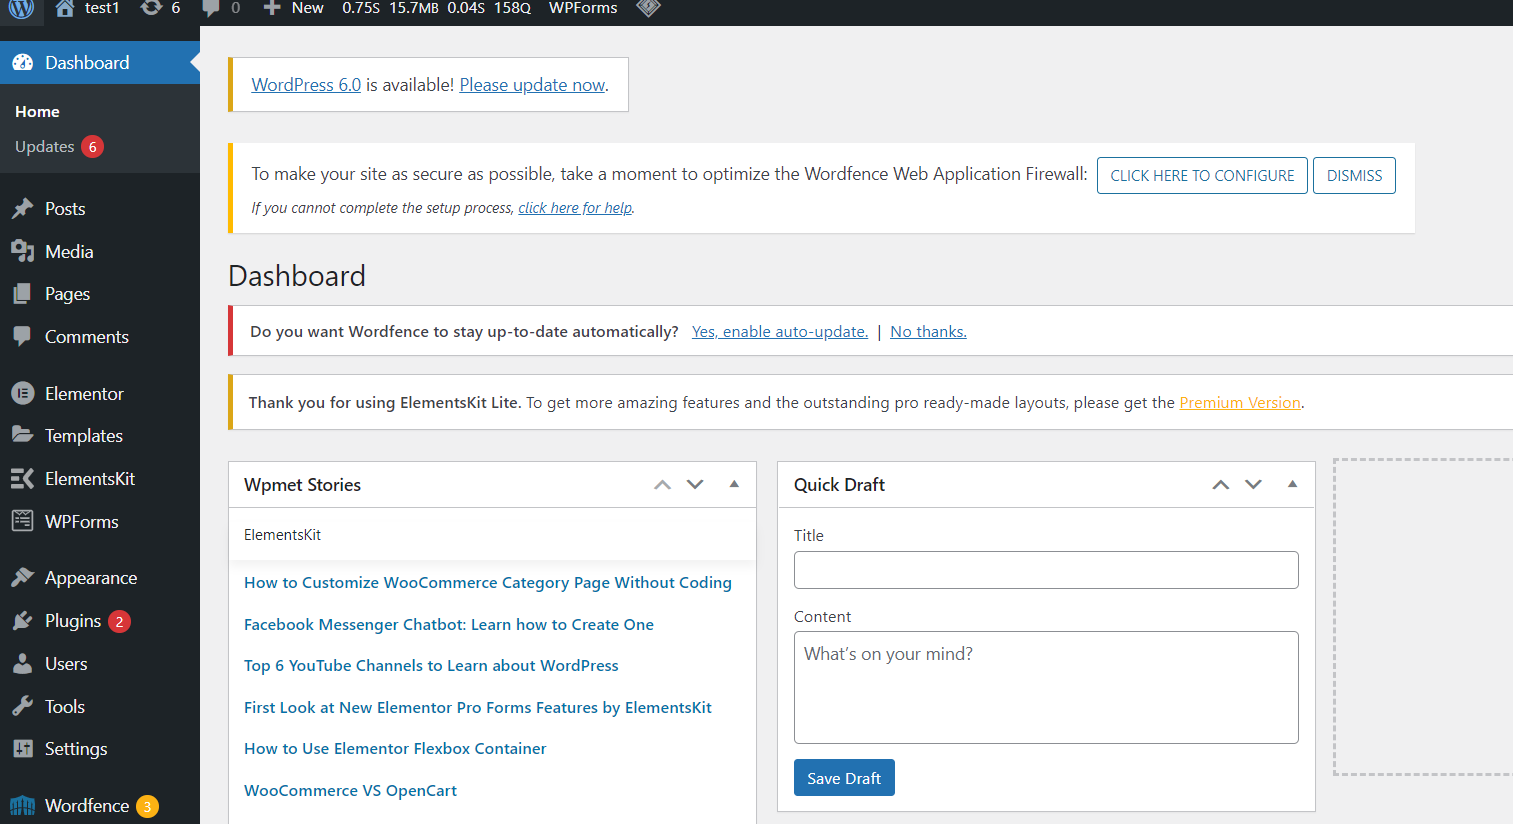Open the Updates menu item
Viewport: 1513px width, 824px height.
[45, 146]
